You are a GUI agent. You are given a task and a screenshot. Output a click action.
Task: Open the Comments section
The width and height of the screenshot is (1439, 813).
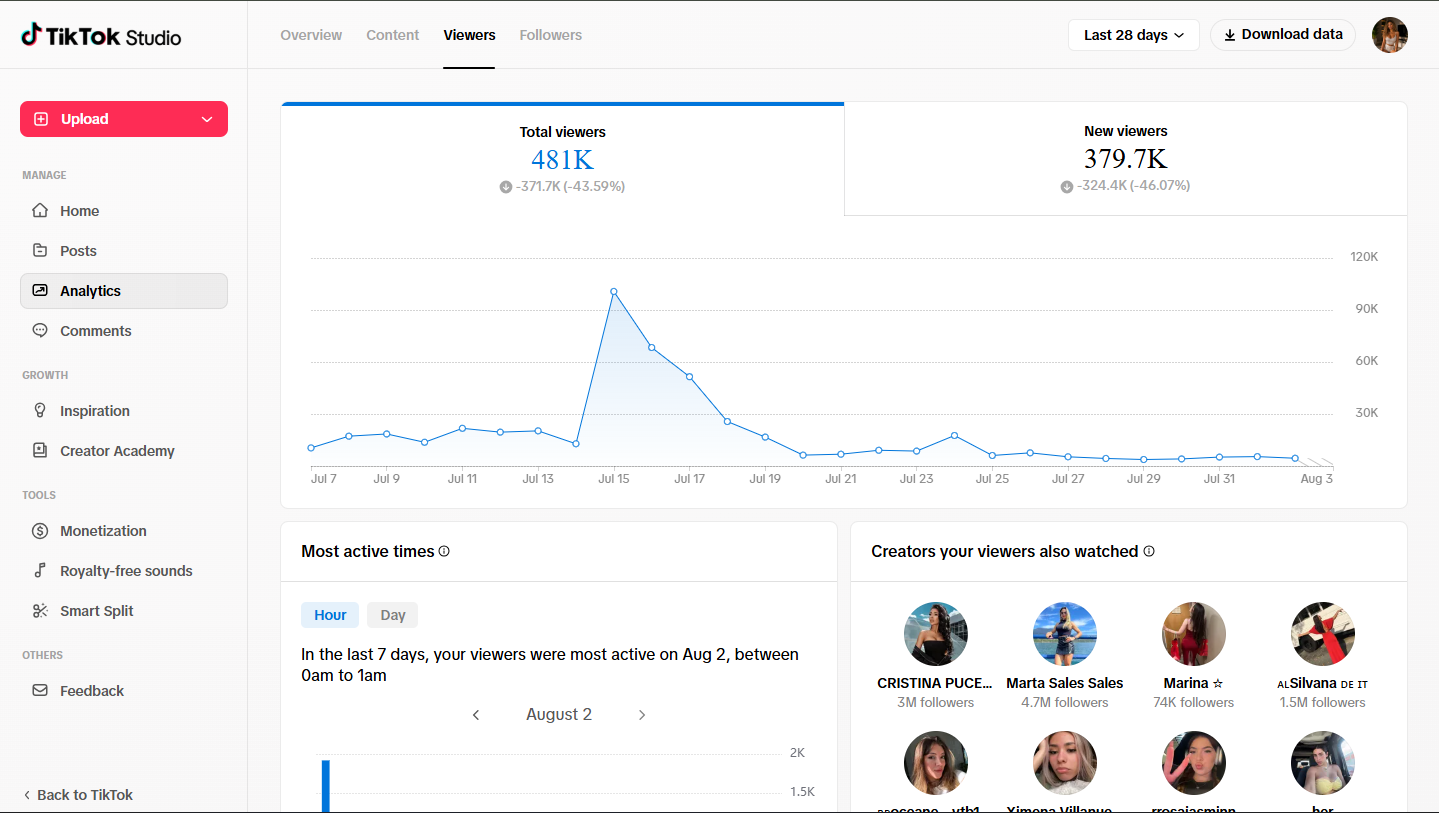[124, 331]
